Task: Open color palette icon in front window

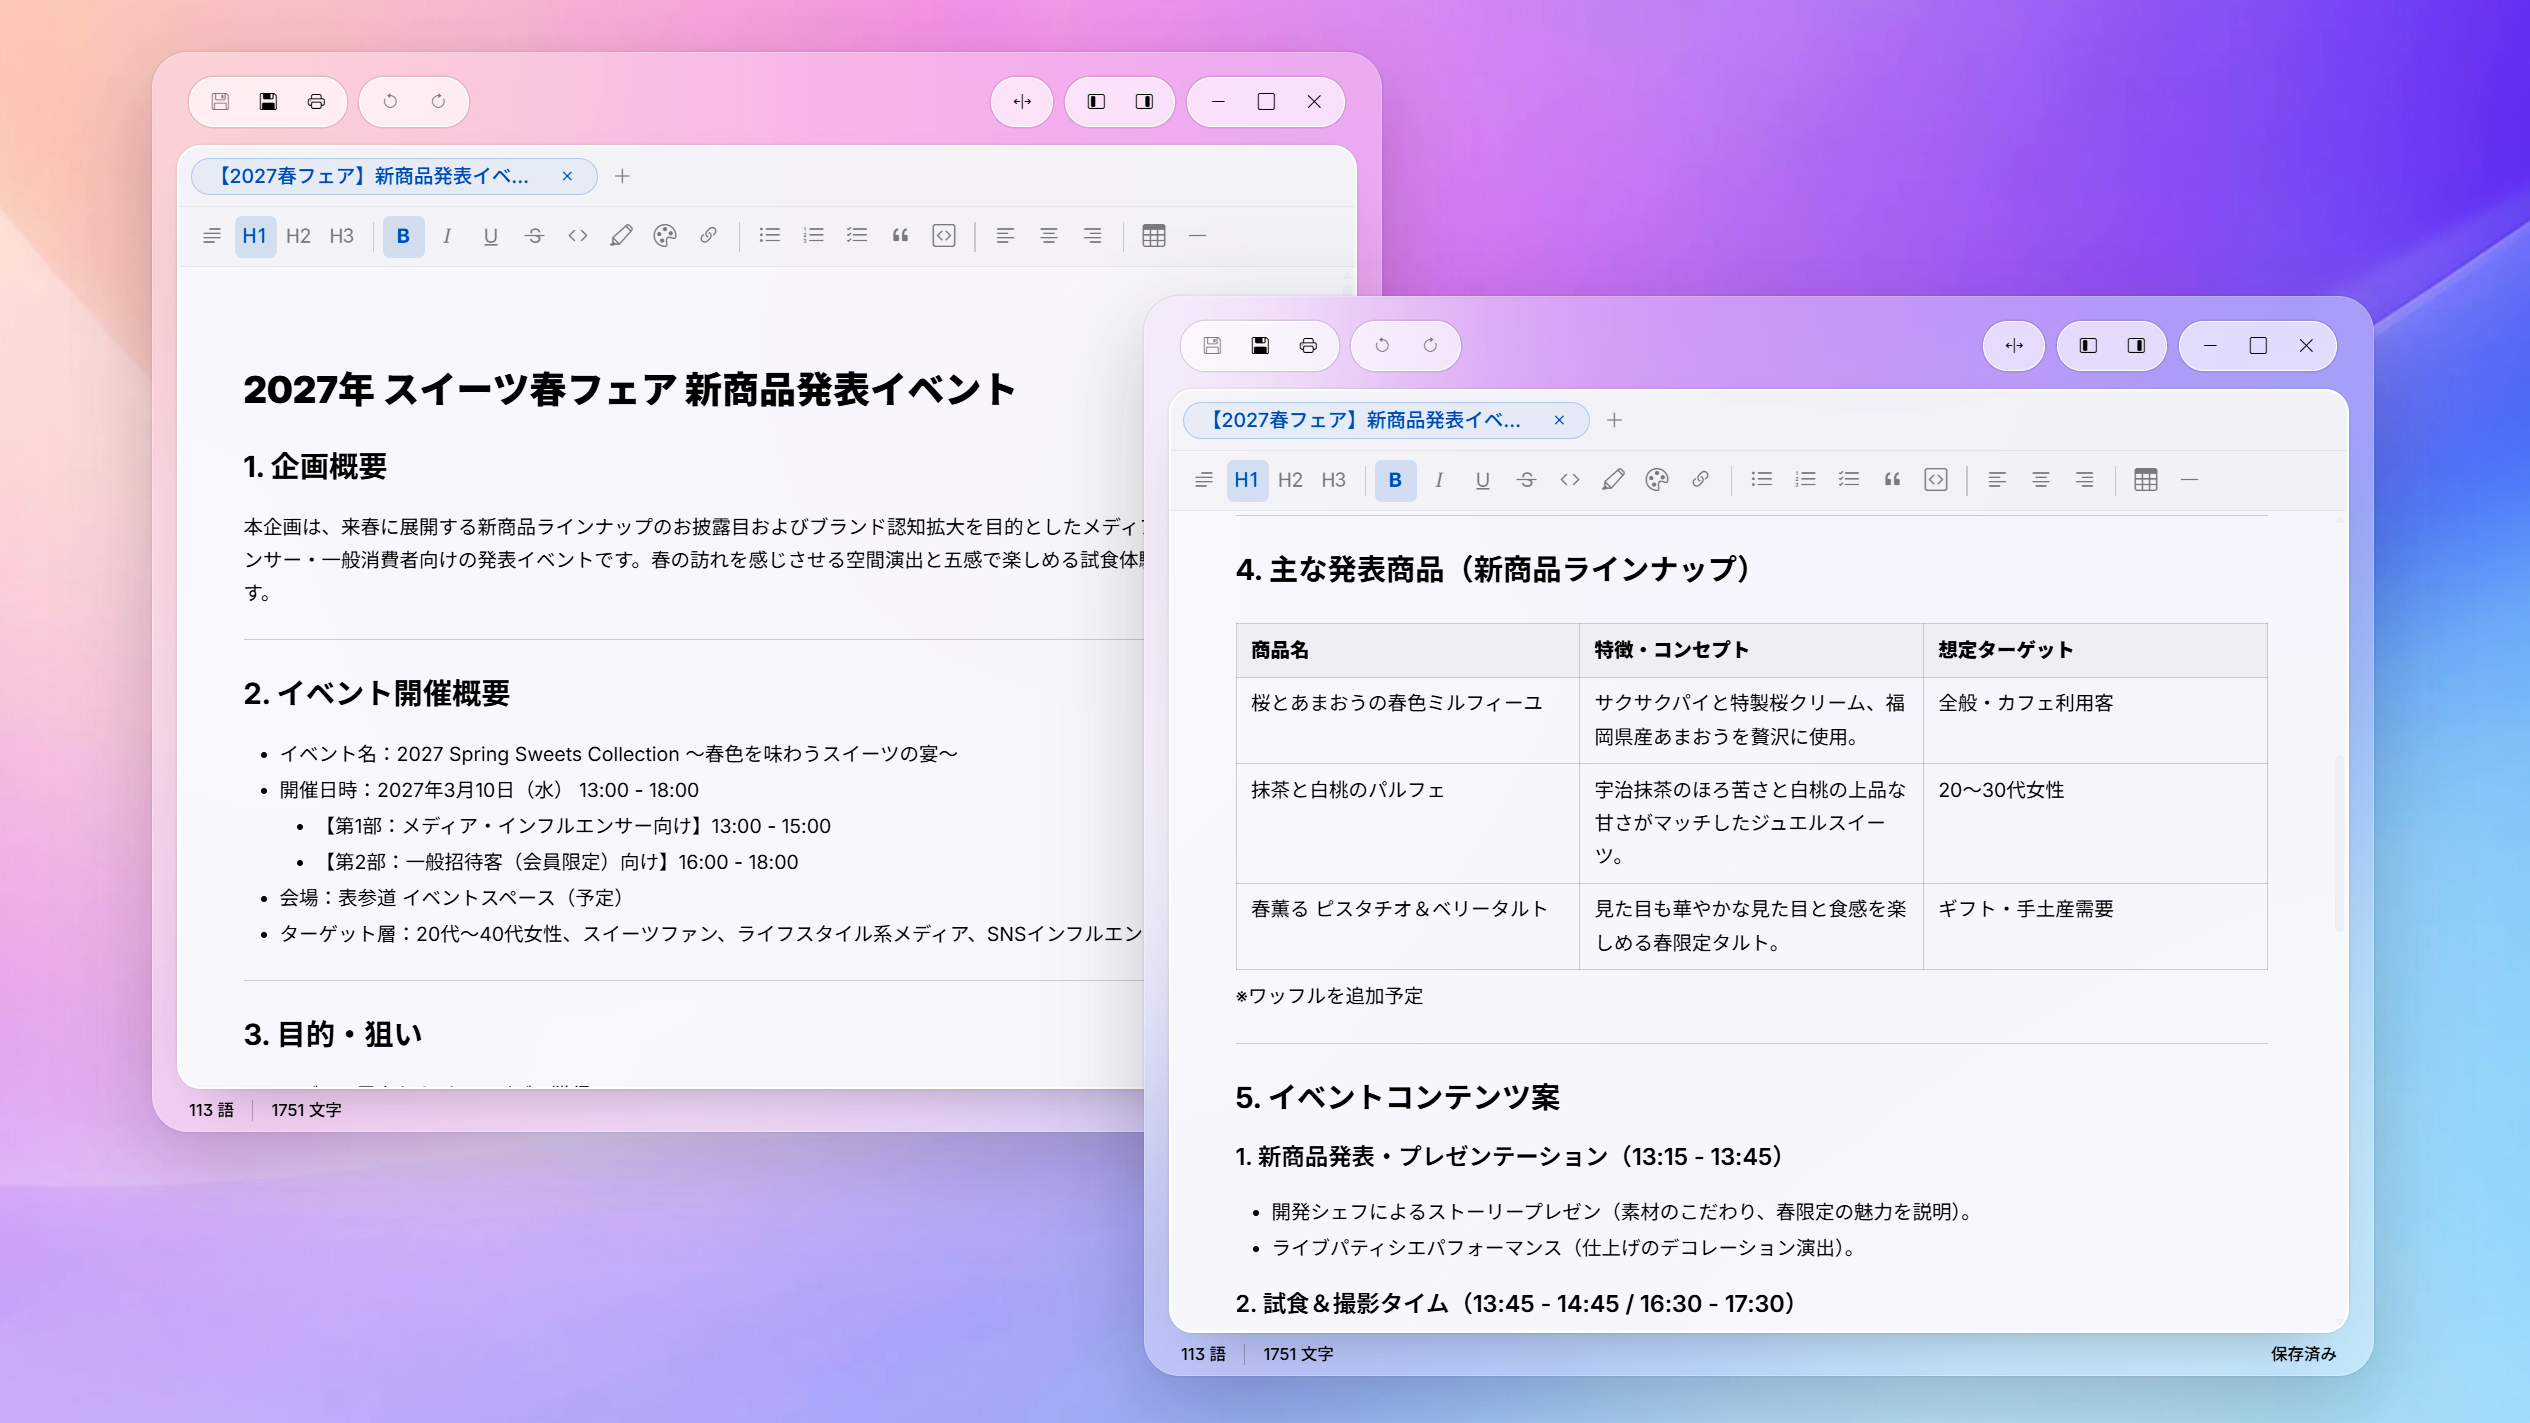Action: click(x=1657, y=480)
